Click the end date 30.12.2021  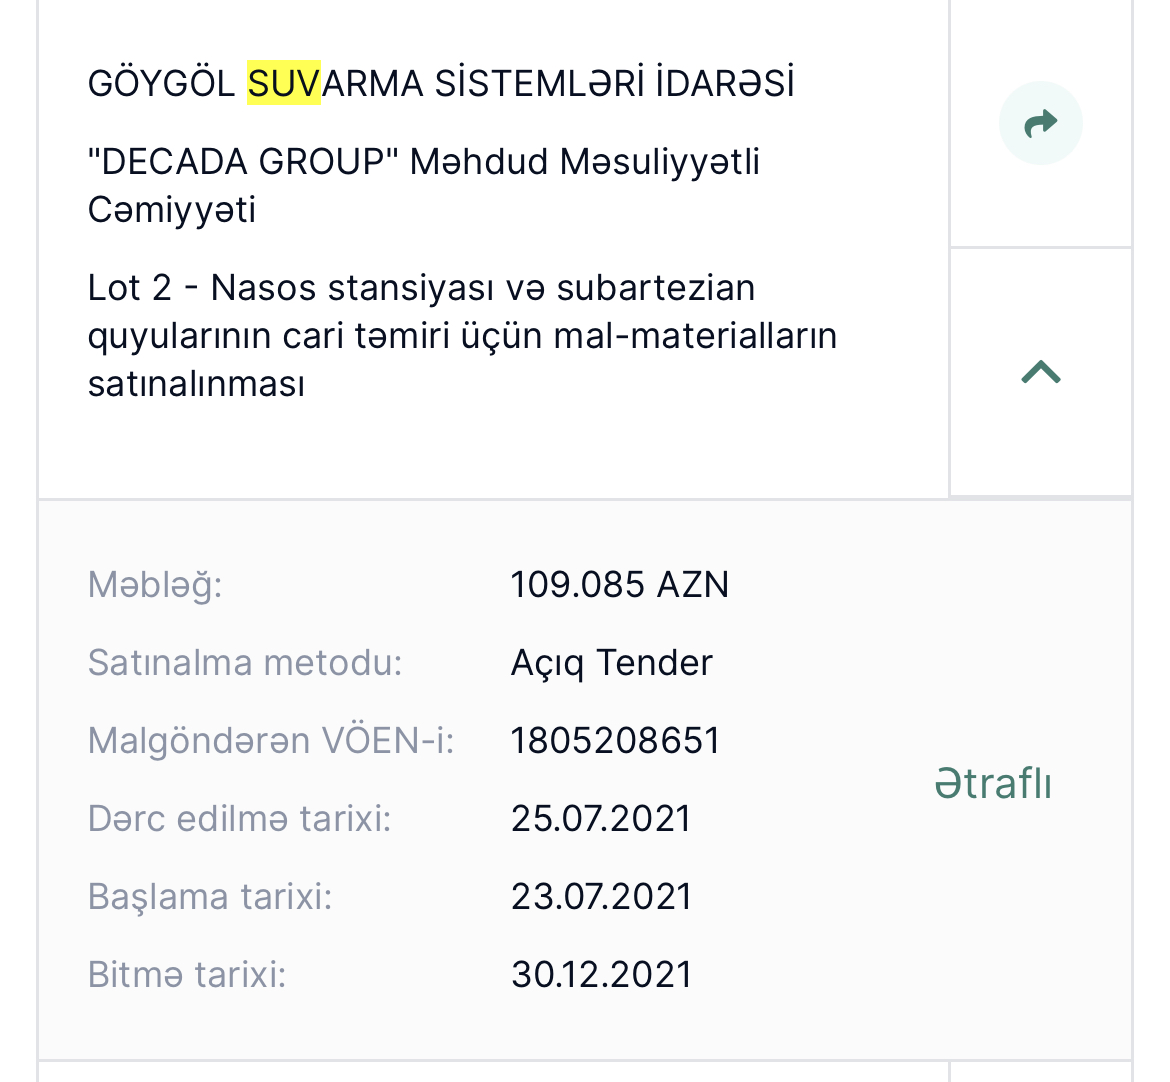click(601, 975)
